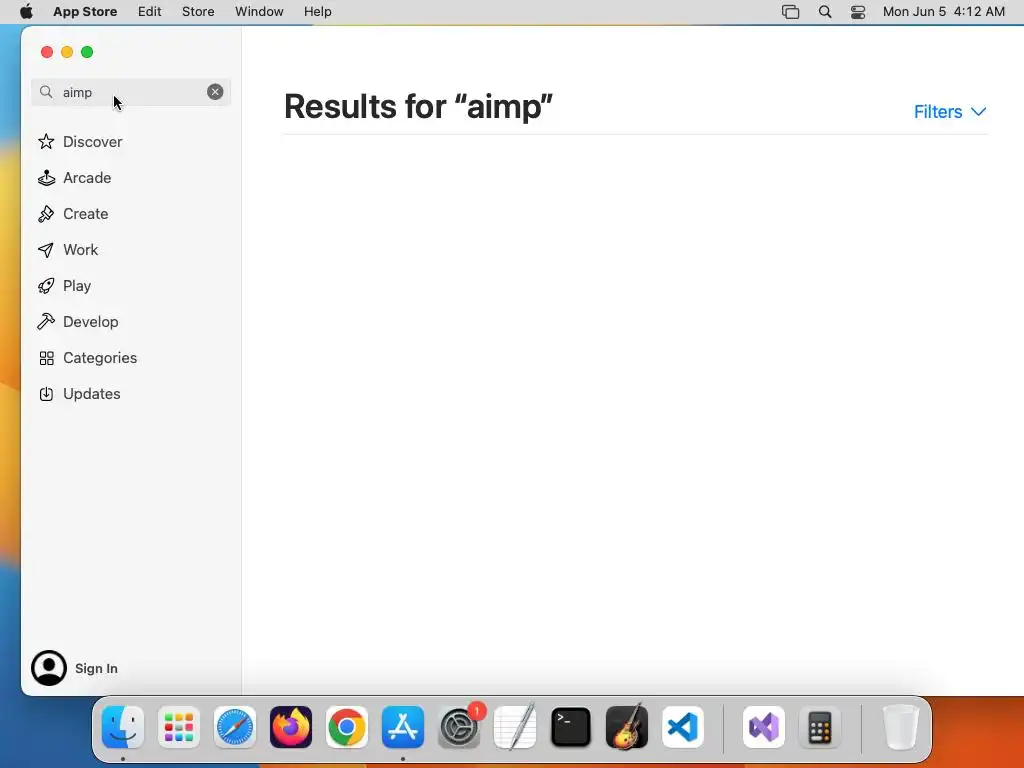The width and height of the screenshot is (1024, 768).
Task: Minimize the App Store window
Action: coord(67,52)
